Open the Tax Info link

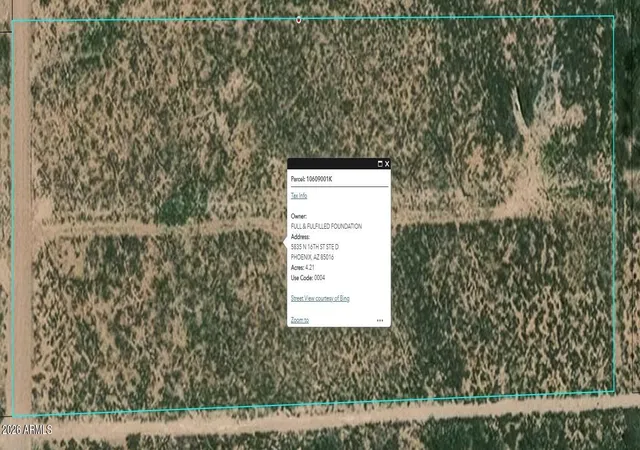pyautogui.click(x=299, y=196)
